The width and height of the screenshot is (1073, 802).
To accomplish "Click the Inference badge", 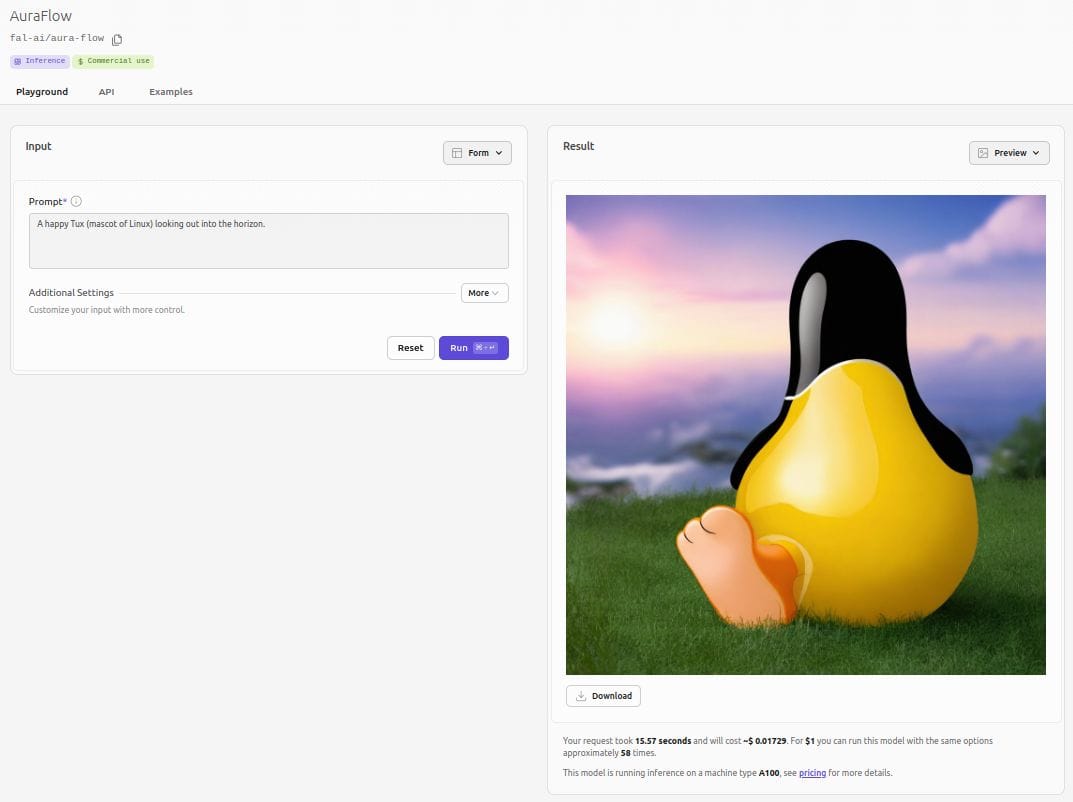I will [x=39, y=61].
